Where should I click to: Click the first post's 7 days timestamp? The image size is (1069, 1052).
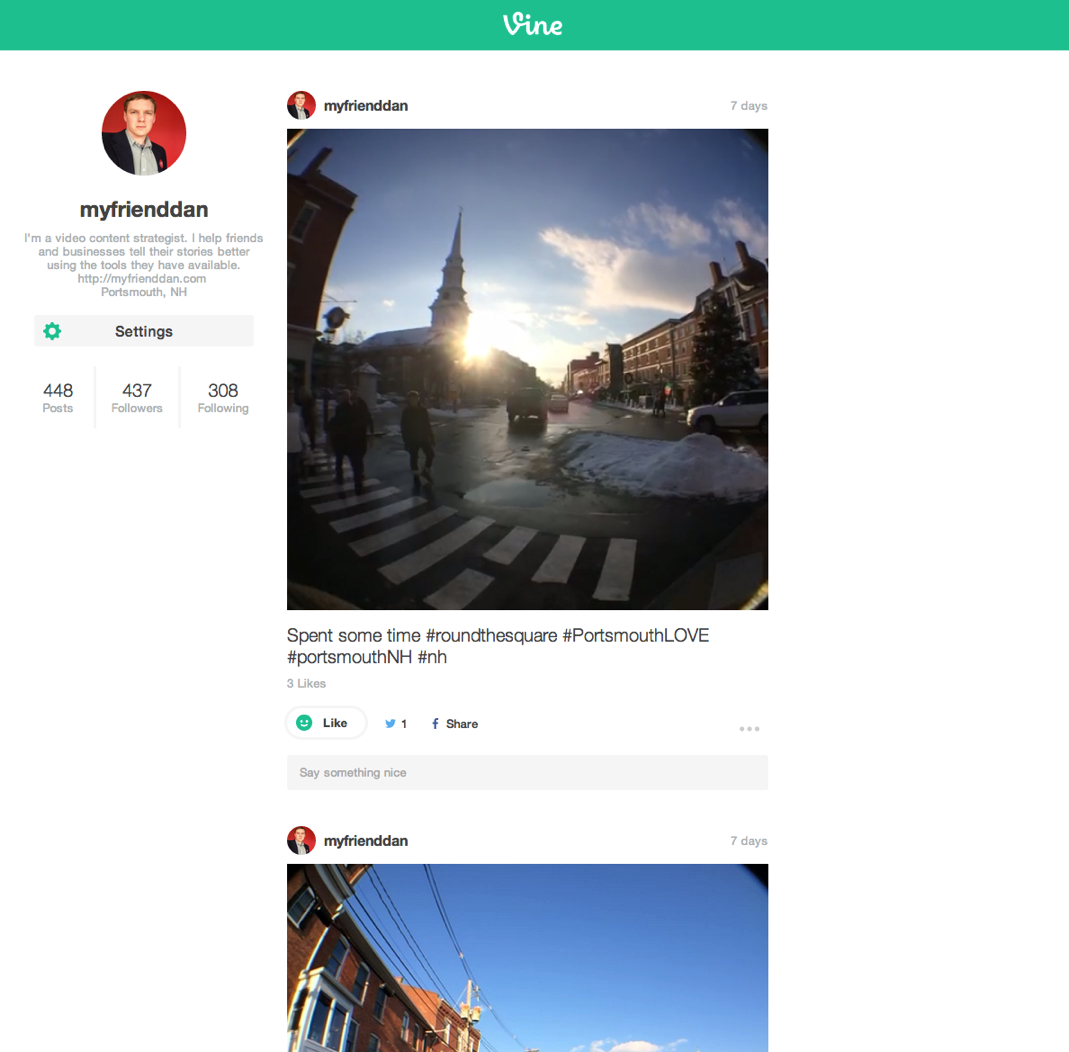(749, 106)
